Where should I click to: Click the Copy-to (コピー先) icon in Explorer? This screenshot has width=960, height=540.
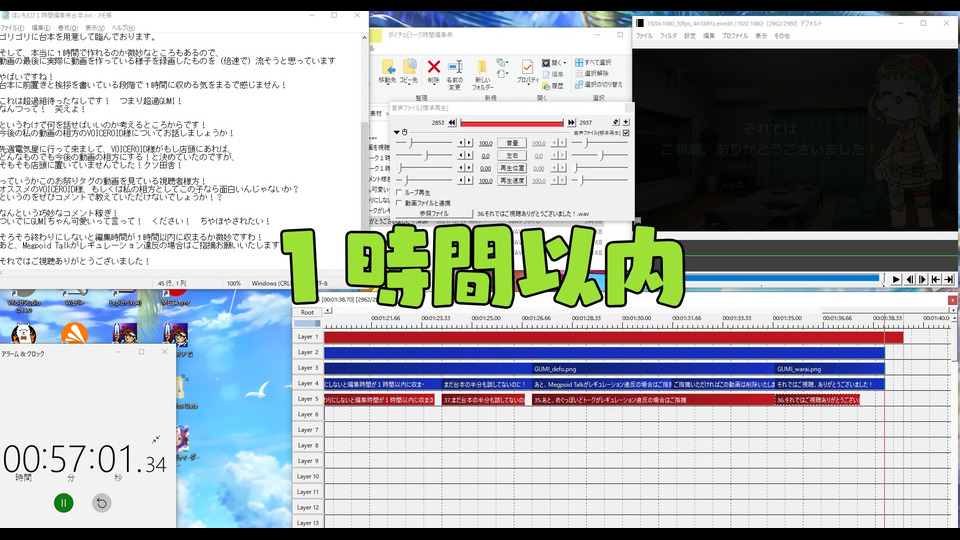click(x=408, y=72)
